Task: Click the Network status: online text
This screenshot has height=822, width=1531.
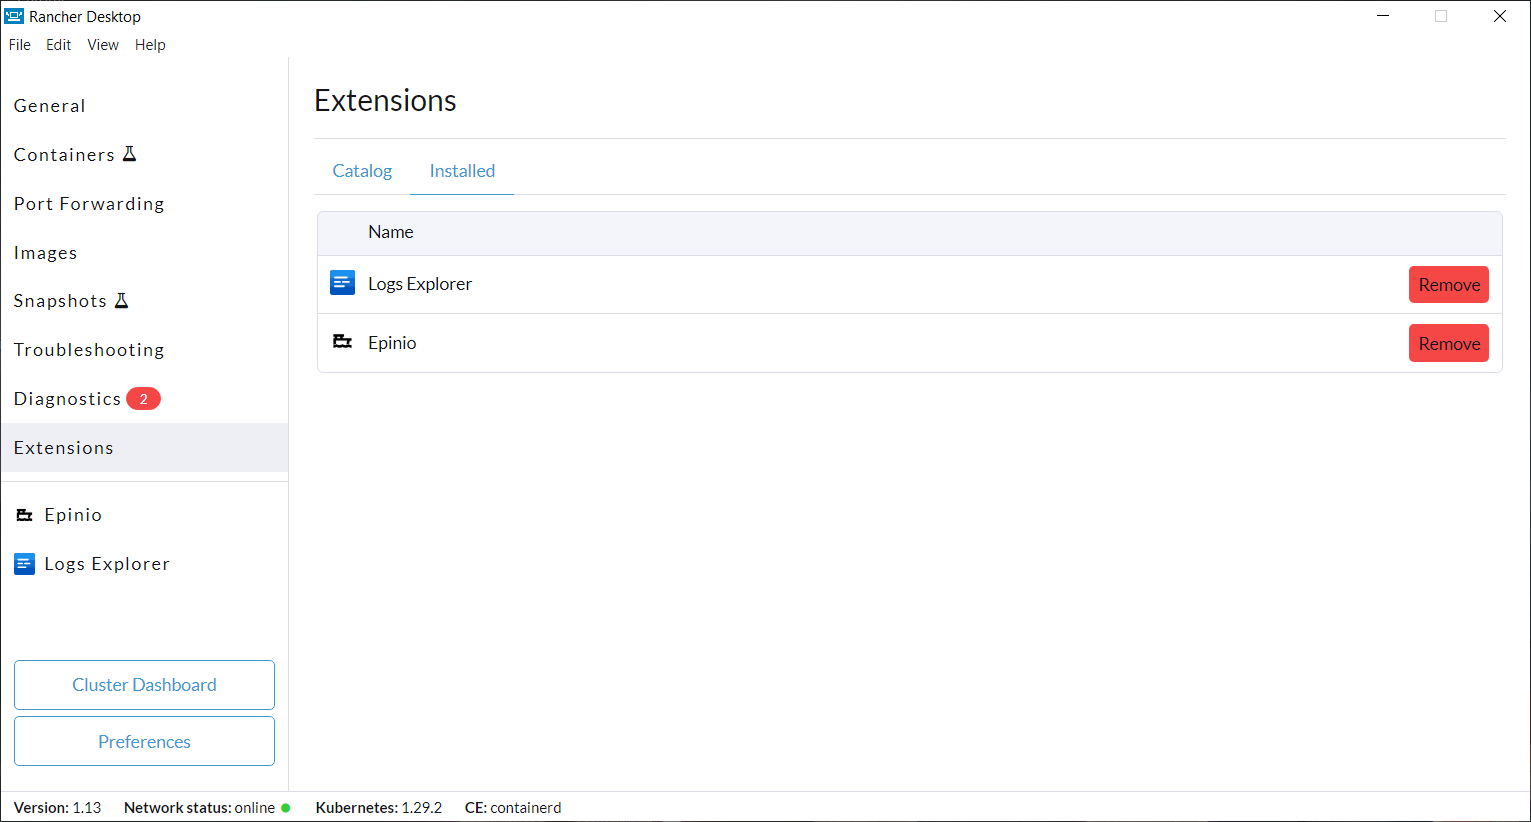Action: (x=199, y=808)
